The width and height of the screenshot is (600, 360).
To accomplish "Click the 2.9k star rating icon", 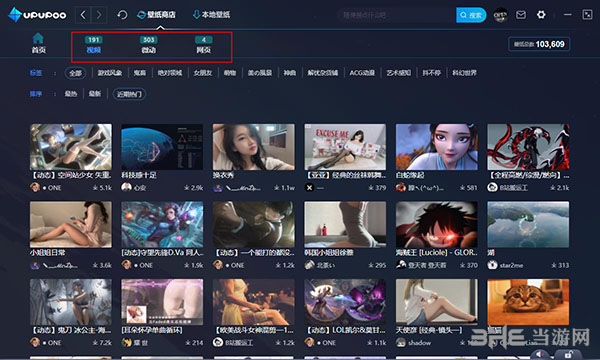I will (186, 188).
